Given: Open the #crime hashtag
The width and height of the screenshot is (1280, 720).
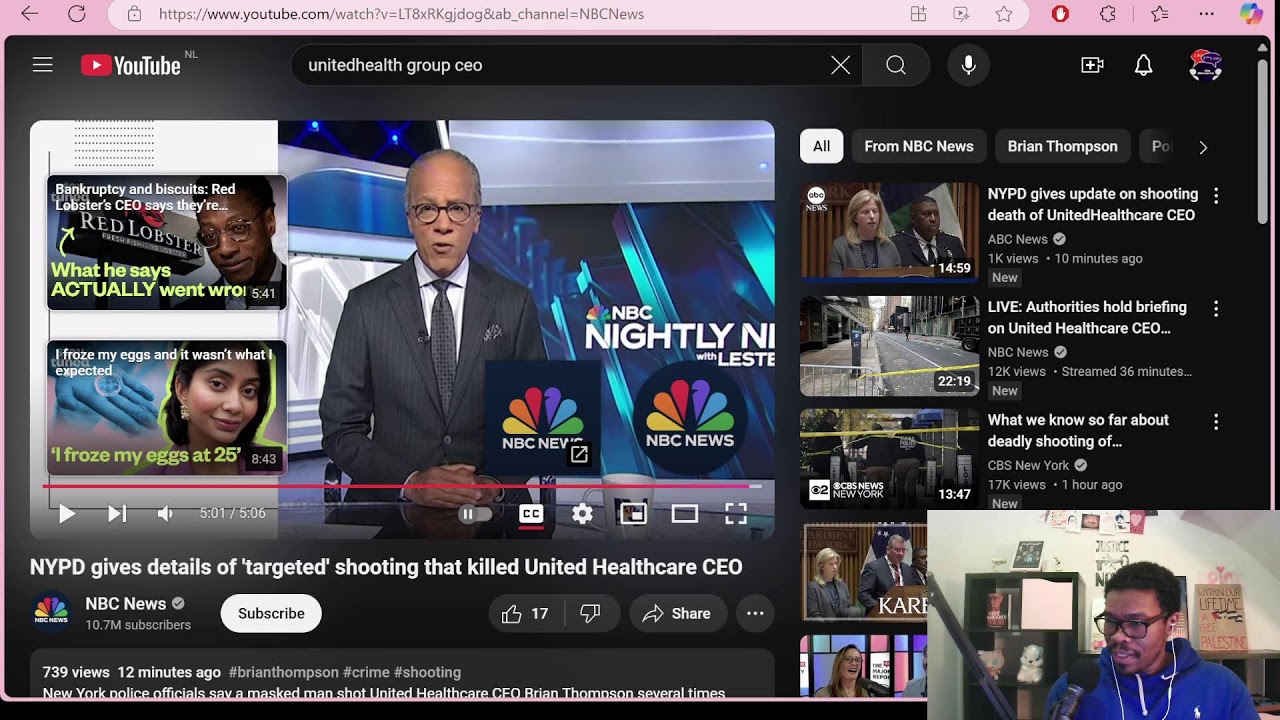Looking at the screenshot, I should [x=366, y=672].
